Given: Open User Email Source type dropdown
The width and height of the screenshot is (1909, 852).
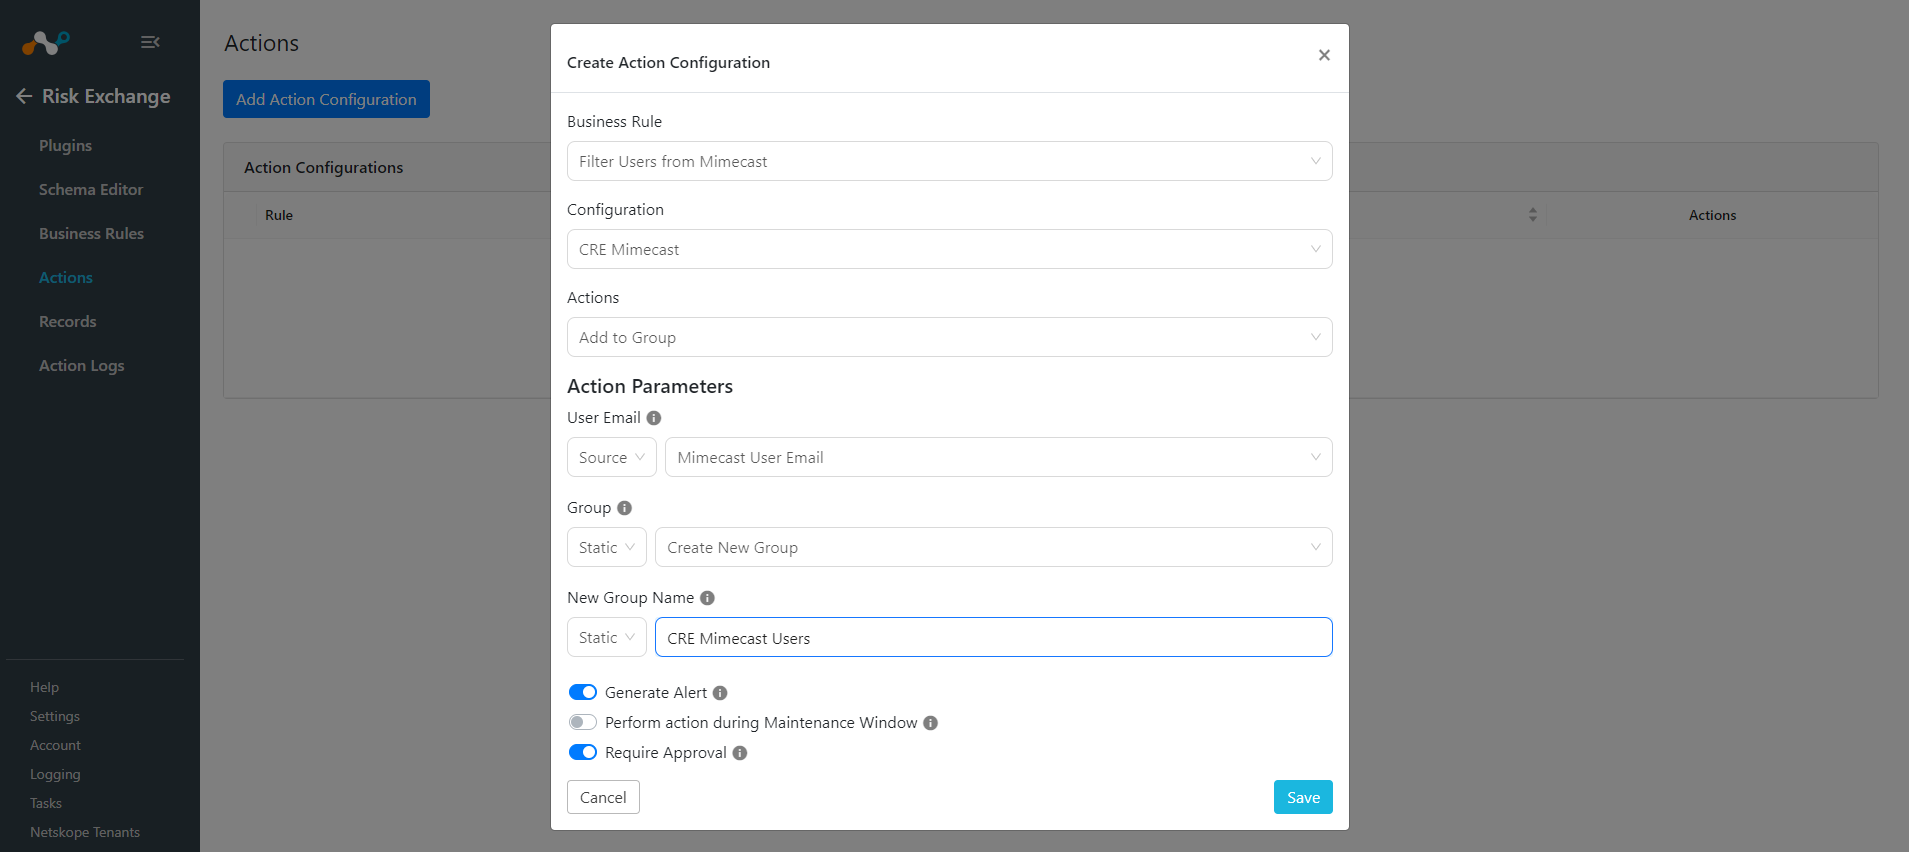Looking at the screenshot, I should click(611, 457).
